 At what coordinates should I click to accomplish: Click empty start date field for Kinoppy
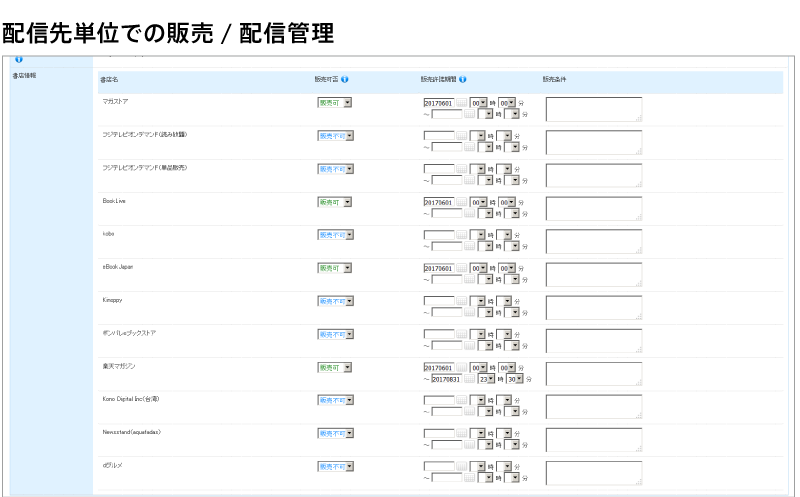[x=439, y=300]
